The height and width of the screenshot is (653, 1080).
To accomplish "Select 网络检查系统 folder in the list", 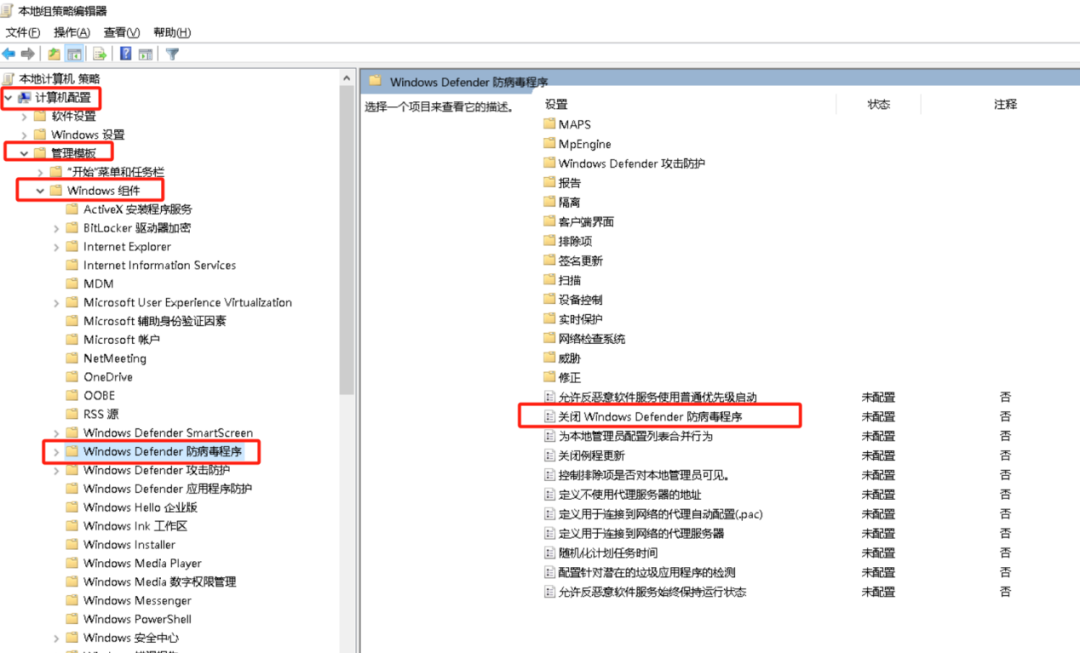I will pyautogui.click(x=592, y=338).
